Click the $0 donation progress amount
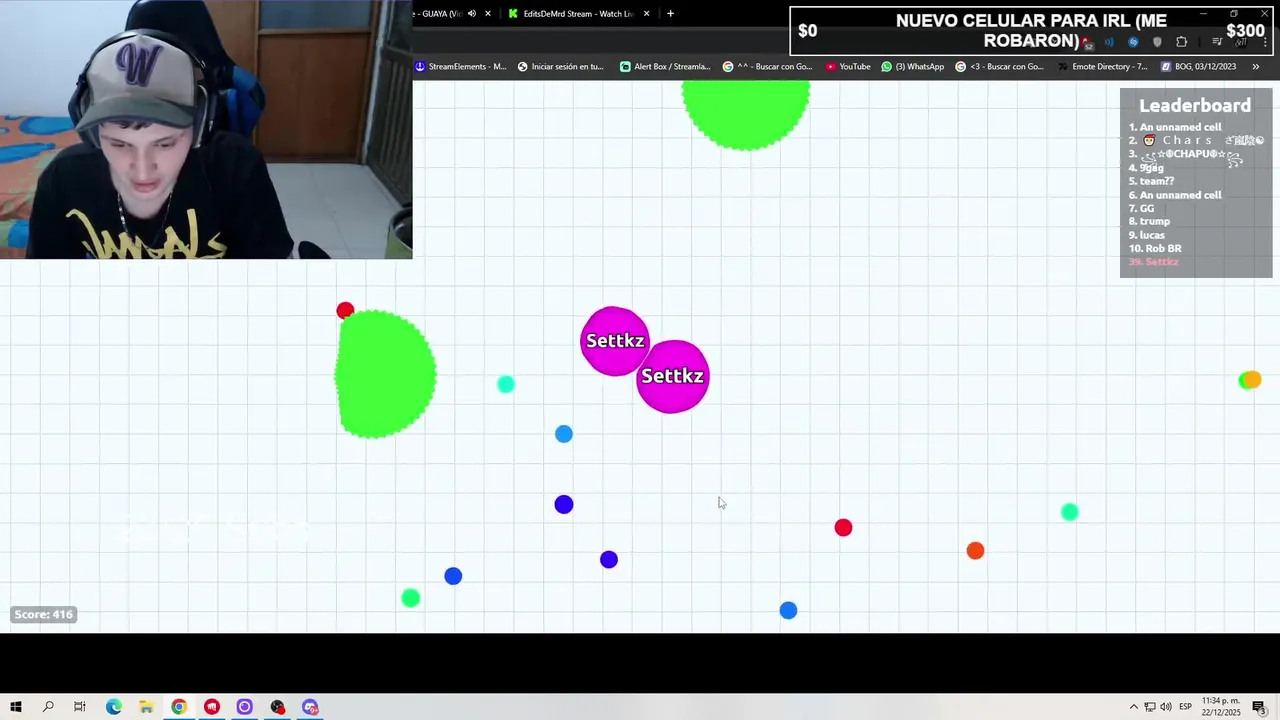Screen dimensions: 1280x720 click(807, 31)
